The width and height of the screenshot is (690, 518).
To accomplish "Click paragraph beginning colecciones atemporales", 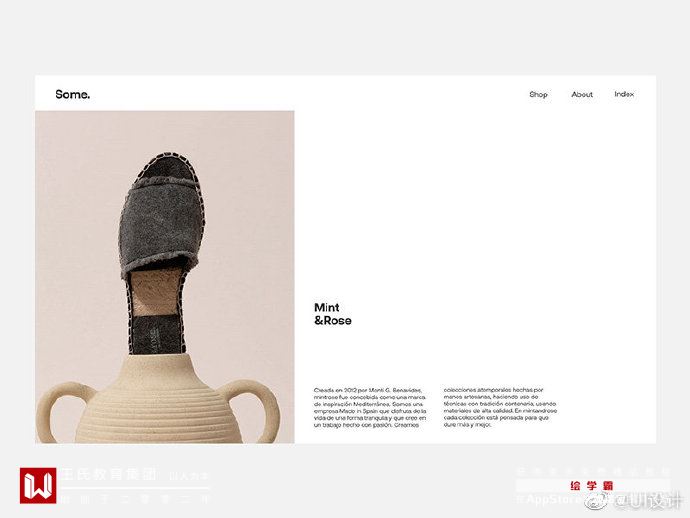I will (500, 407).
